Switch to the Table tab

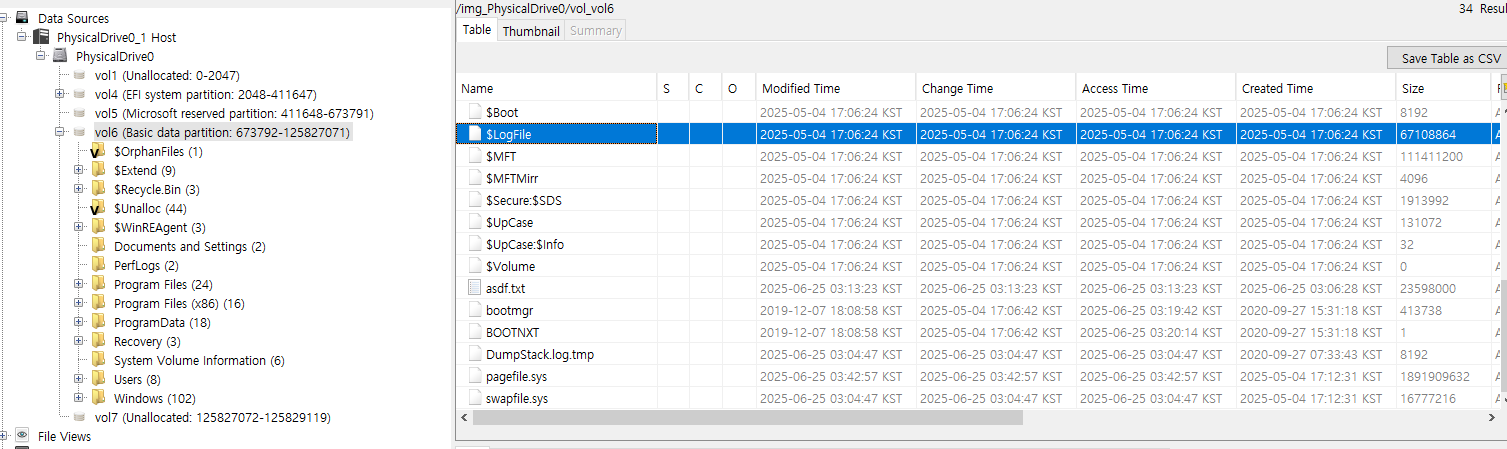click(x=477, y=30)
